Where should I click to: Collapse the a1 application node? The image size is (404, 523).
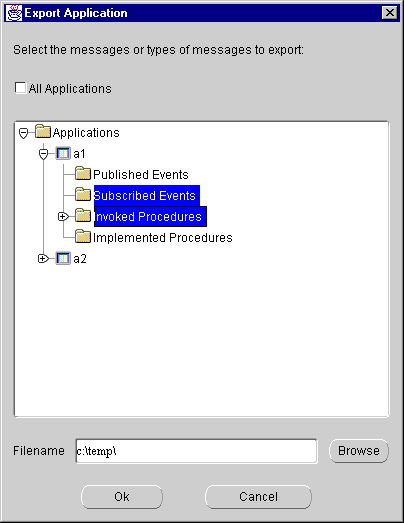click(x=43, y=154)
